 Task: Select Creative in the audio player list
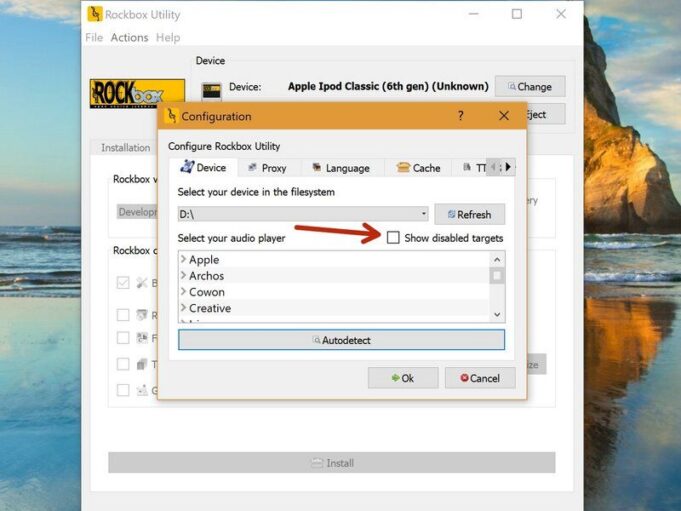(210, 308)
